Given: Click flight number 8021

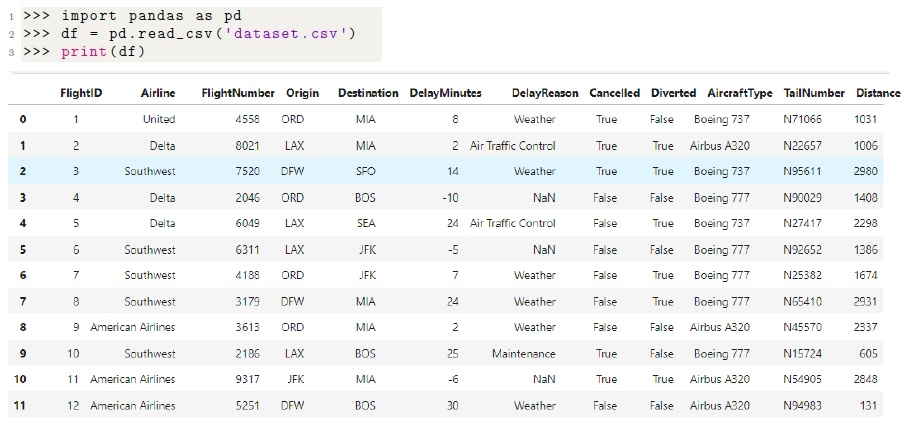Looking at the screenshot, I should 248,146.
